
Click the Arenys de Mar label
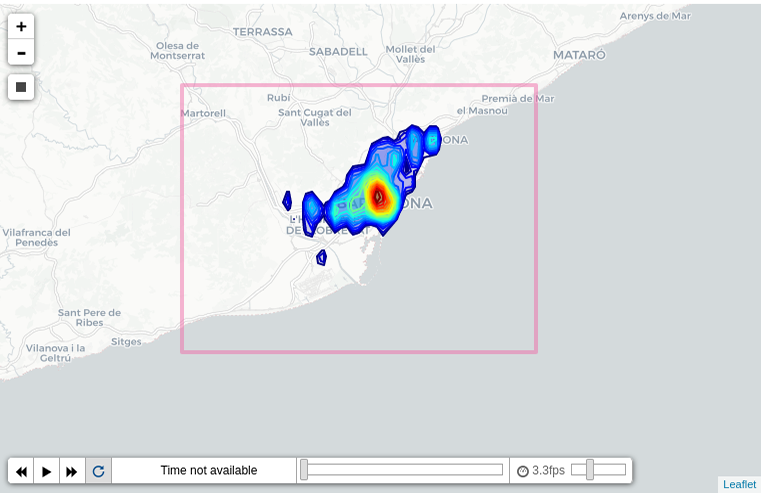click(655, 16)
